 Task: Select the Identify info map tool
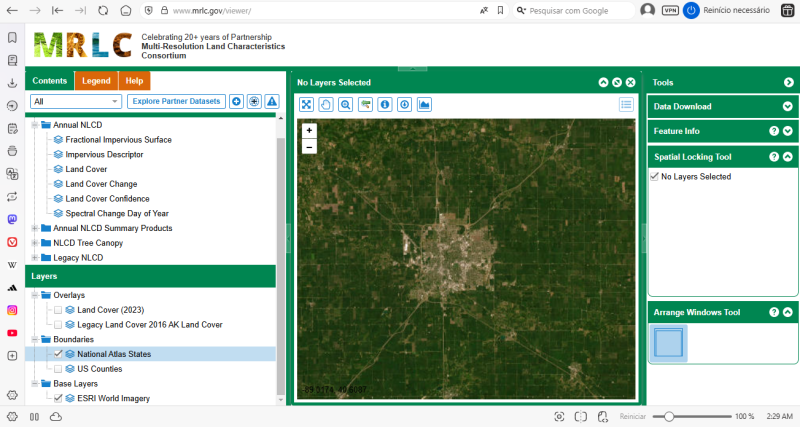(x=385, y=105)
